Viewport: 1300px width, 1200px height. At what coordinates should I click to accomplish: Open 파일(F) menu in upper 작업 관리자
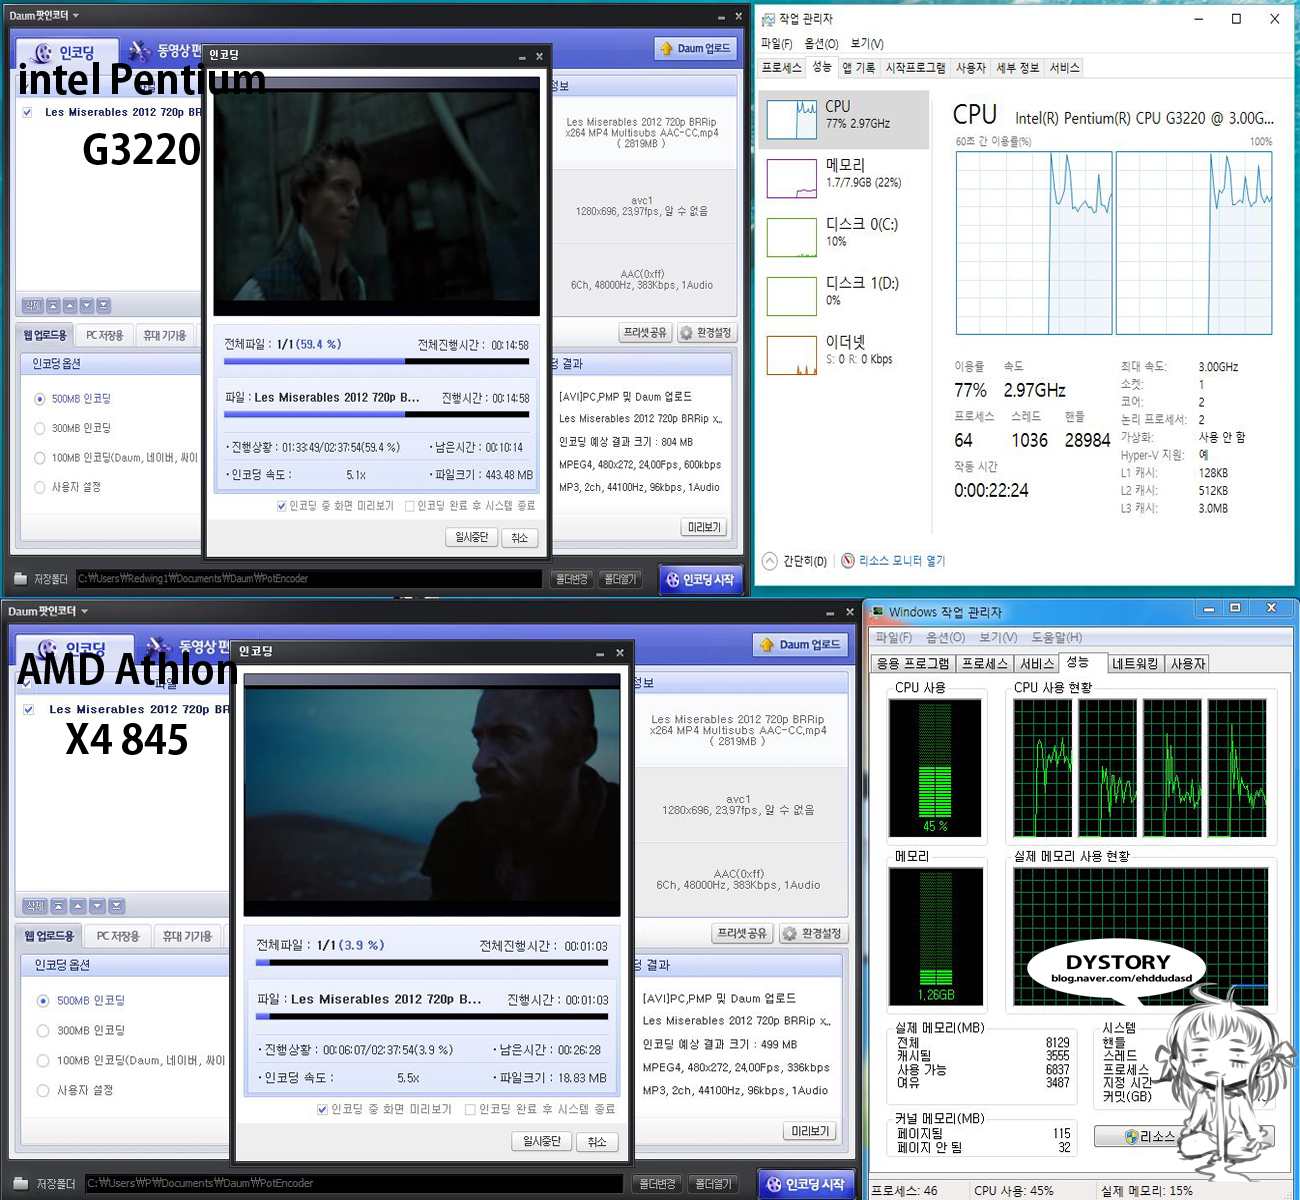(x=777, y=44)
